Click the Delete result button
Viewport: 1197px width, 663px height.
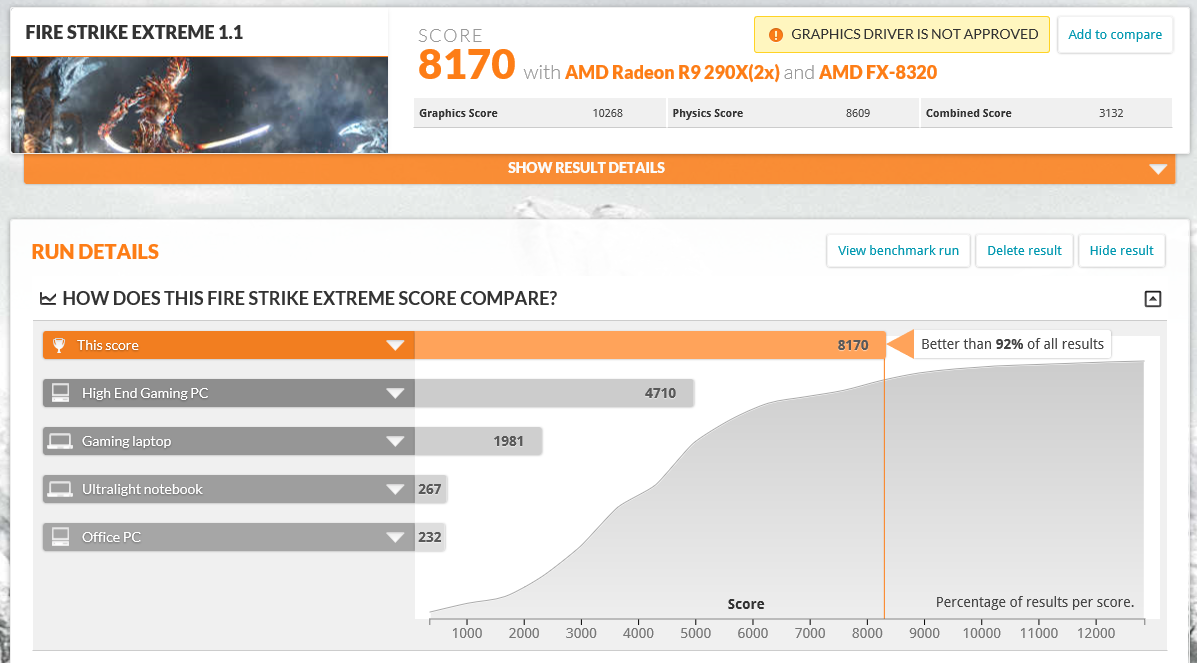pyautogui.click(x=1024, y=251)
